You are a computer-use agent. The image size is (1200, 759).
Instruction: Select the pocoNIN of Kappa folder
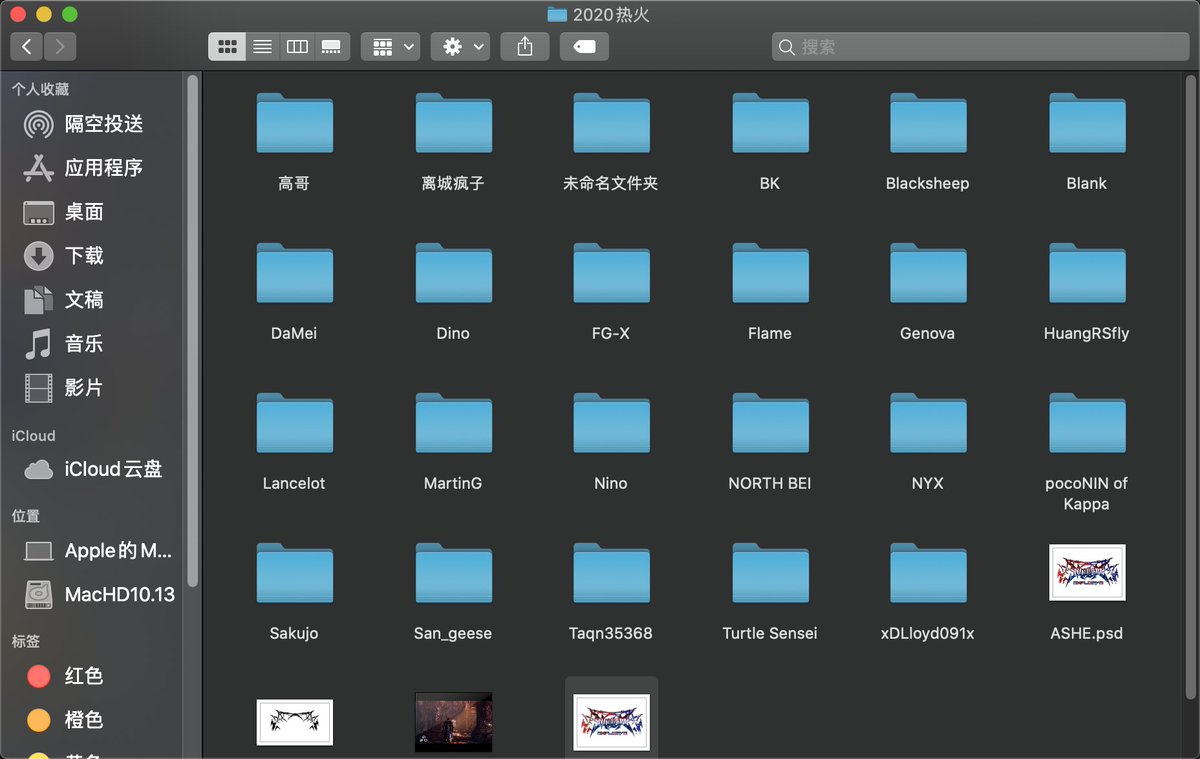1087,423
